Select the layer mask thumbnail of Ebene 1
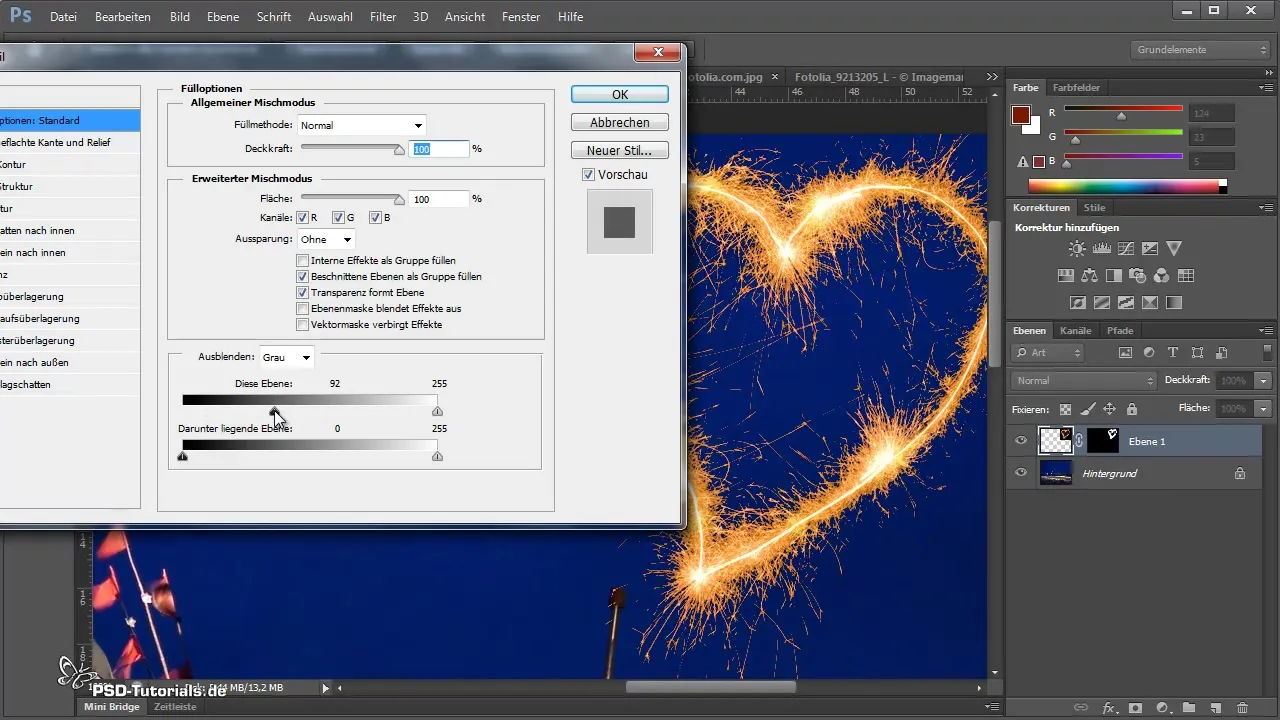Image resolution: width=1280 pixels, height=720 pixels. point(1103,441)
